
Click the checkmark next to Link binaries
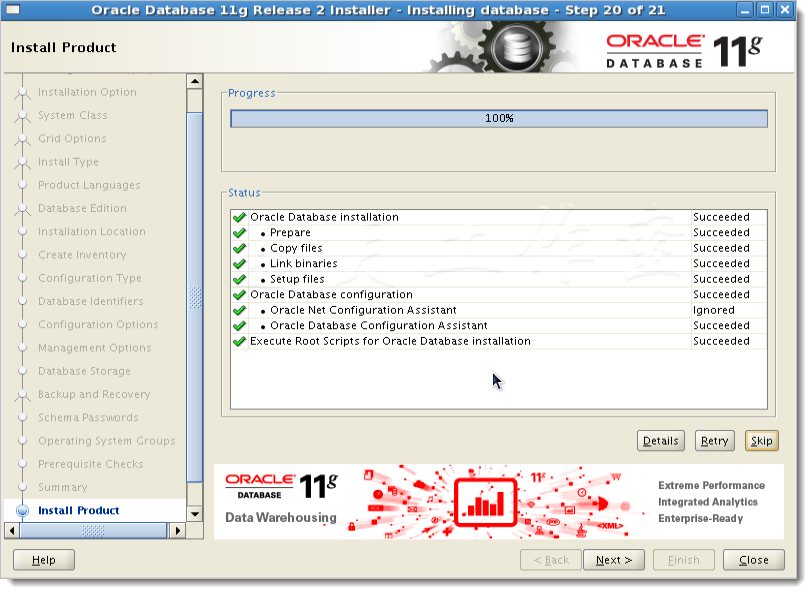pos(238,263)
